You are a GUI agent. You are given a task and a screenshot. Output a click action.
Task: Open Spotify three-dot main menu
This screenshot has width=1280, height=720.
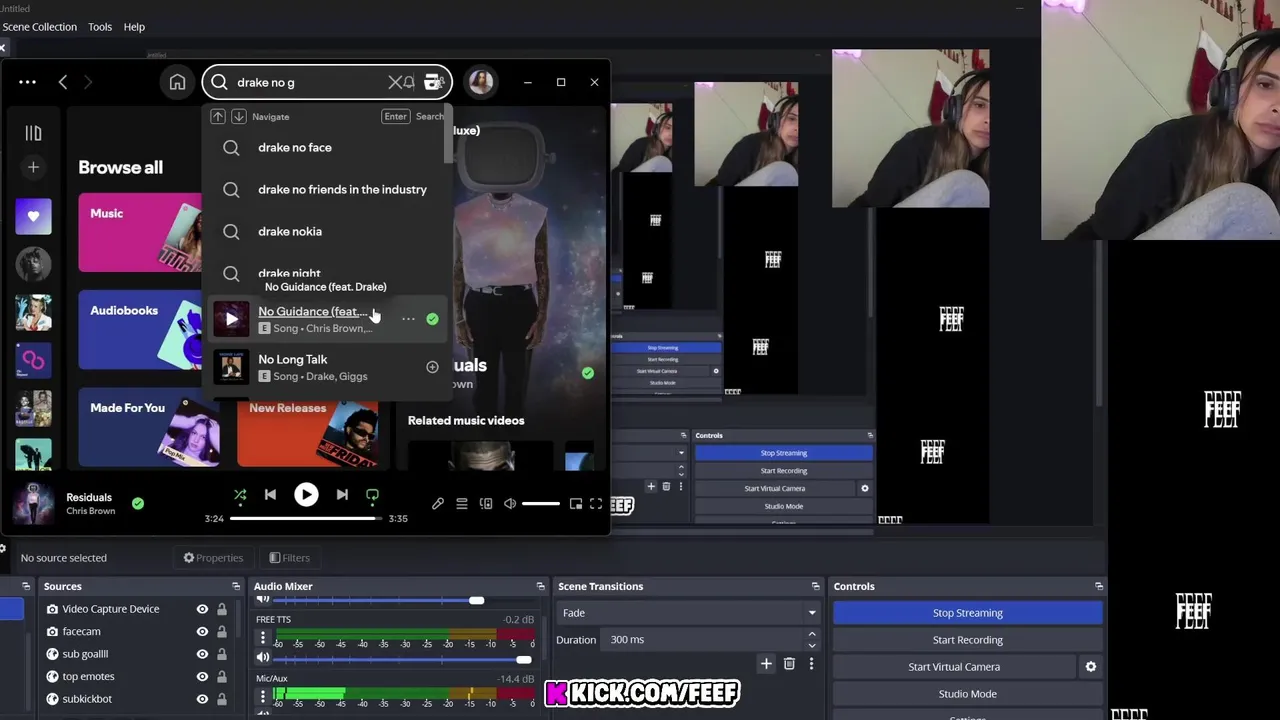pyautogui.click(x=27, y=82)
